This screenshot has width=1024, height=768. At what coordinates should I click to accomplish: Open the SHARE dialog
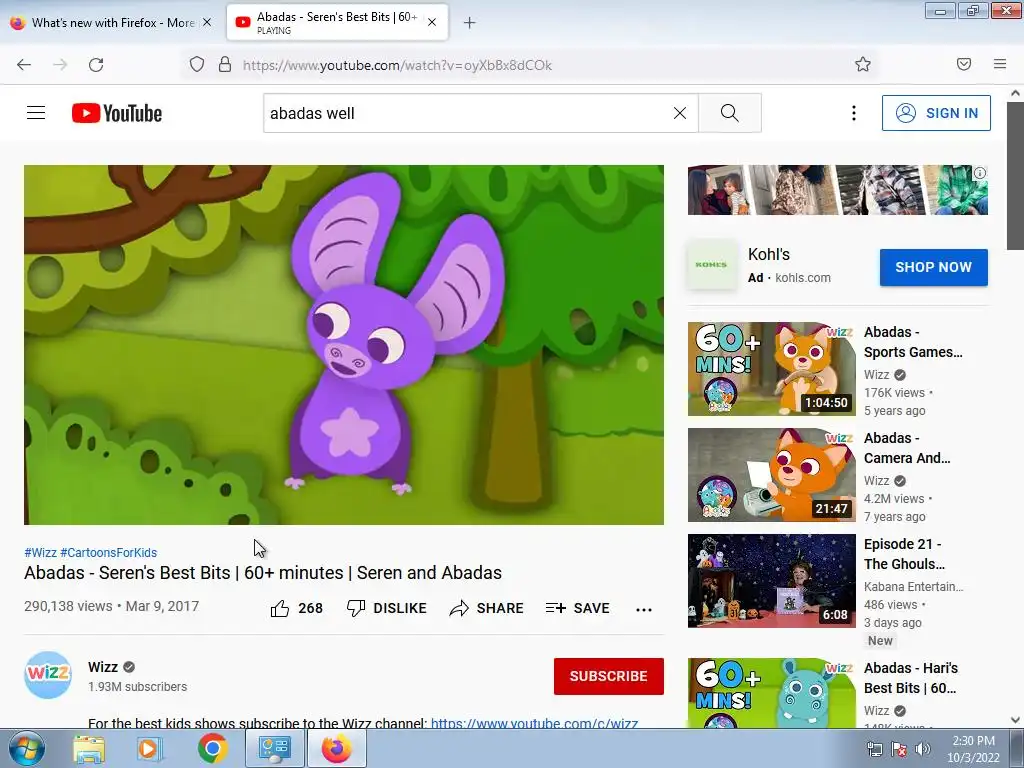(487, 608)
